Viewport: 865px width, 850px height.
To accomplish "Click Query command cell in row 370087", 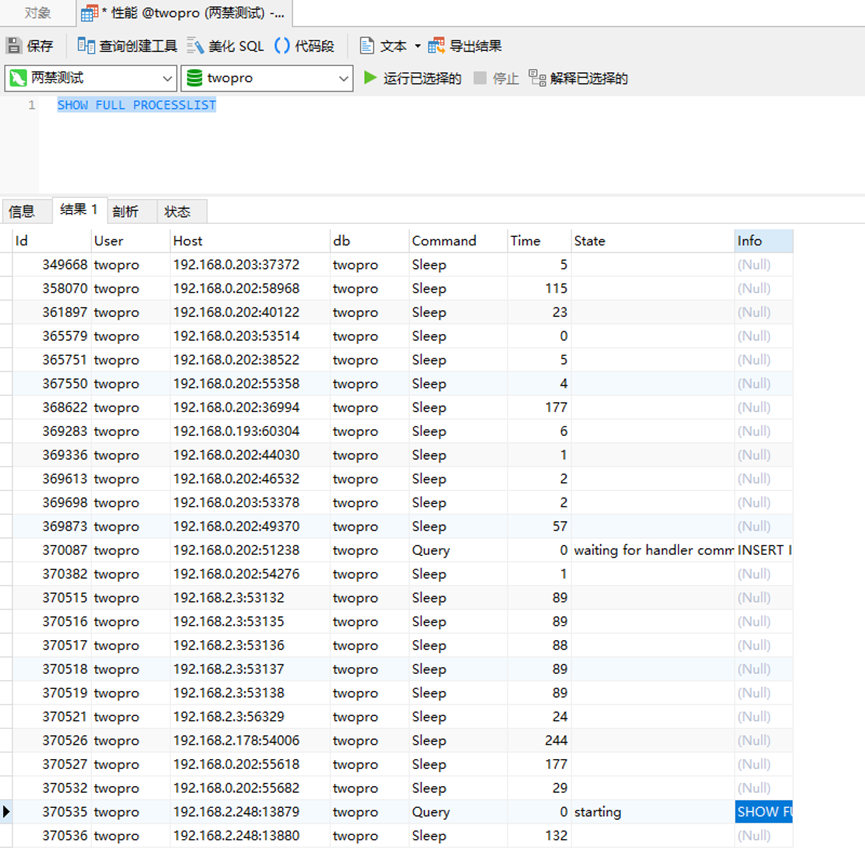I will tap(458, 550).
